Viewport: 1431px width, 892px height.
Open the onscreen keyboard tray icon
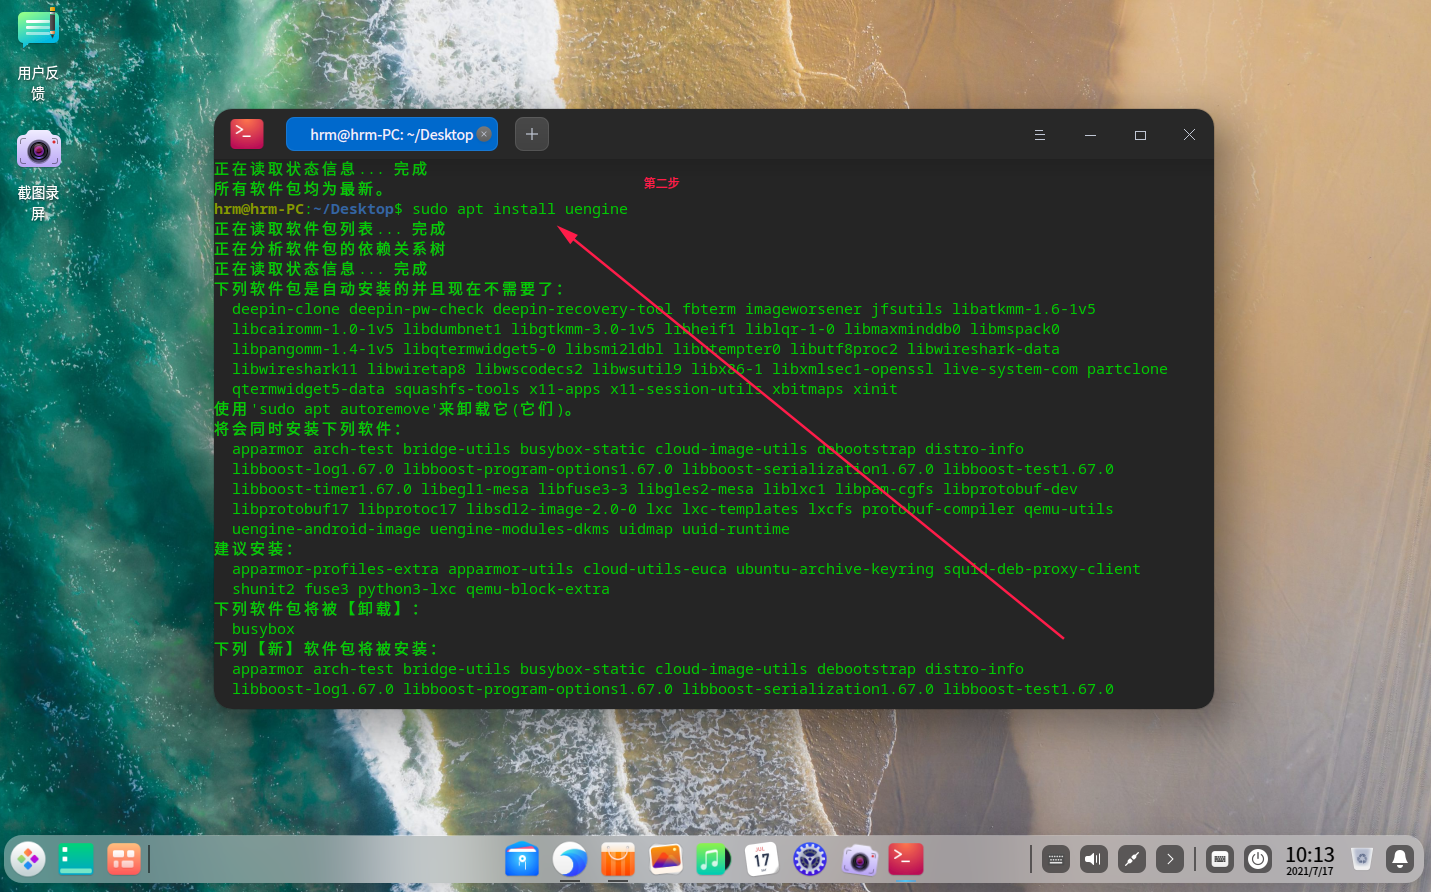(x=1056, y=859)
